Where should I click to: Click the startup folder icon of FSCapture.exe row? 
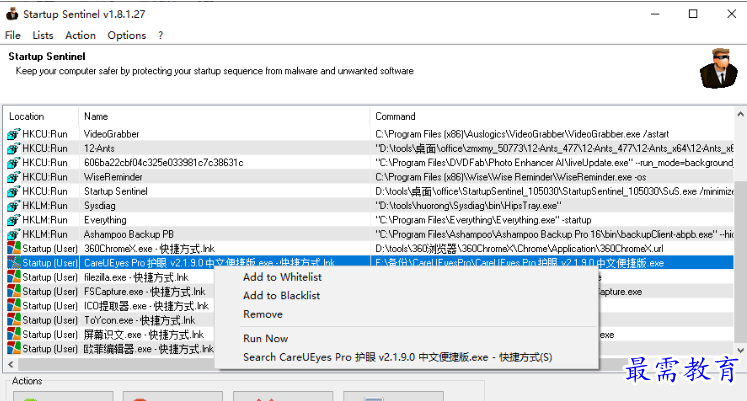14,291
